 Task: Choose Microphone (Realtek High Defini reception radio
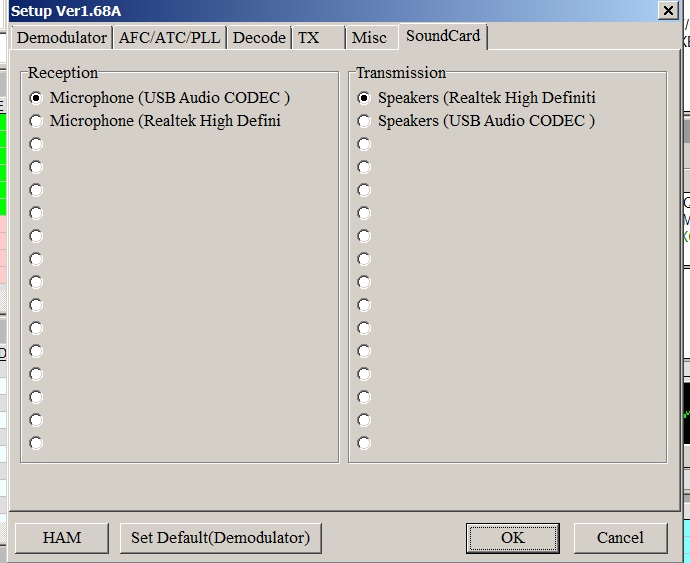point(36,121)
